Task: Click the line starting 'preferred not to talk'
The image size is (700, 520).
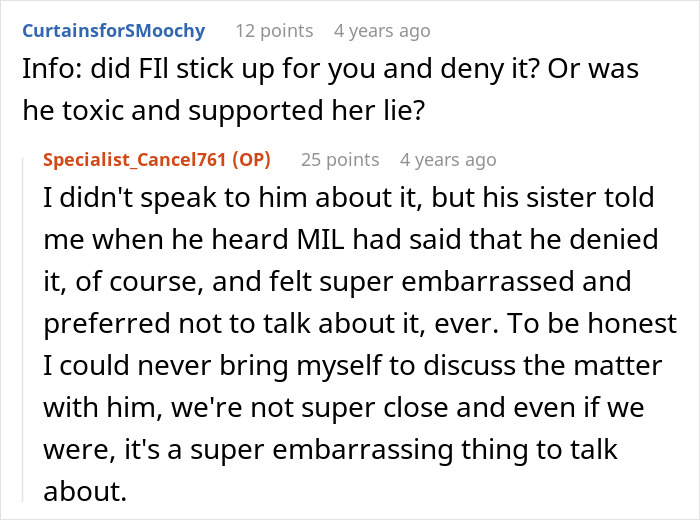Action: (x=360, y=324)
